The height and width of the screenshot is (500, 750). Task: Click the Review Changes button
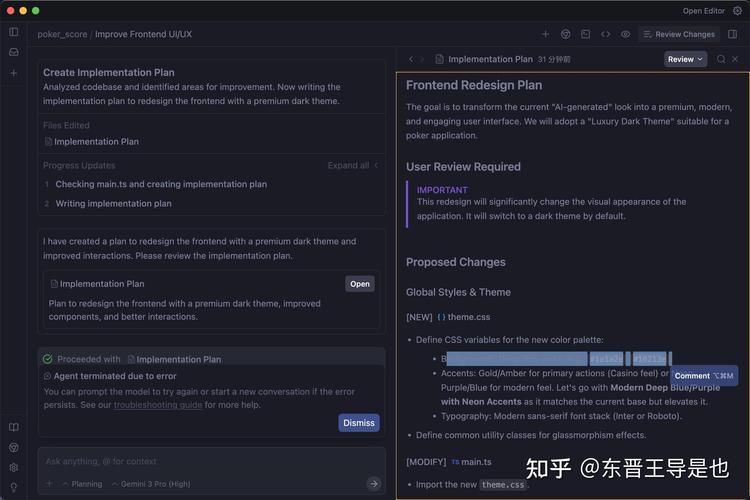point(679,34)
